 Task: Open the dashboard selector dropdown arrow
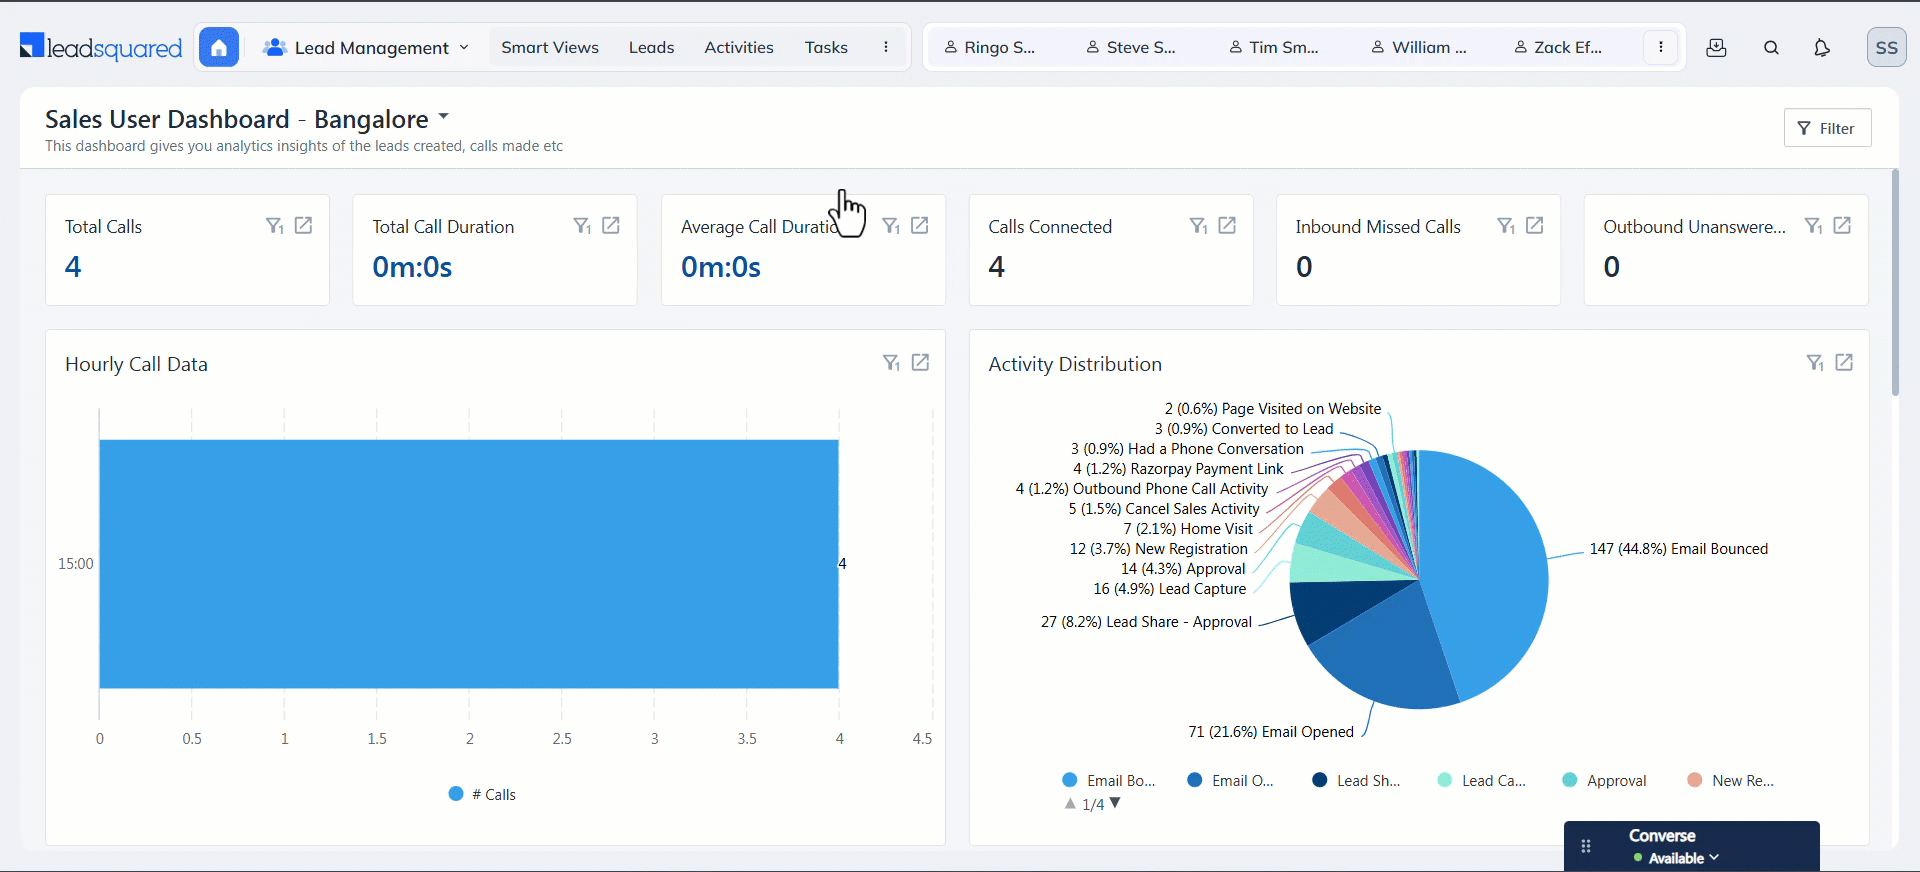point(444,117)
